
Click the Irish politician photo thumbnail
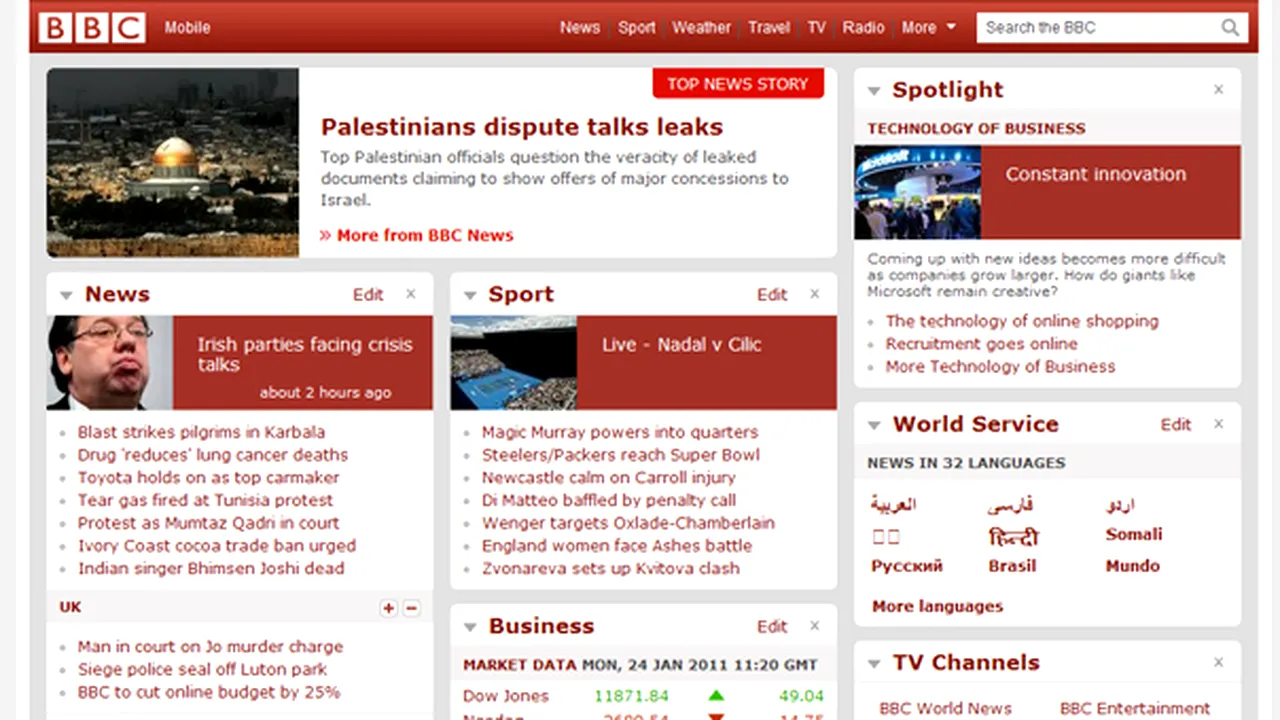point(110,363)
